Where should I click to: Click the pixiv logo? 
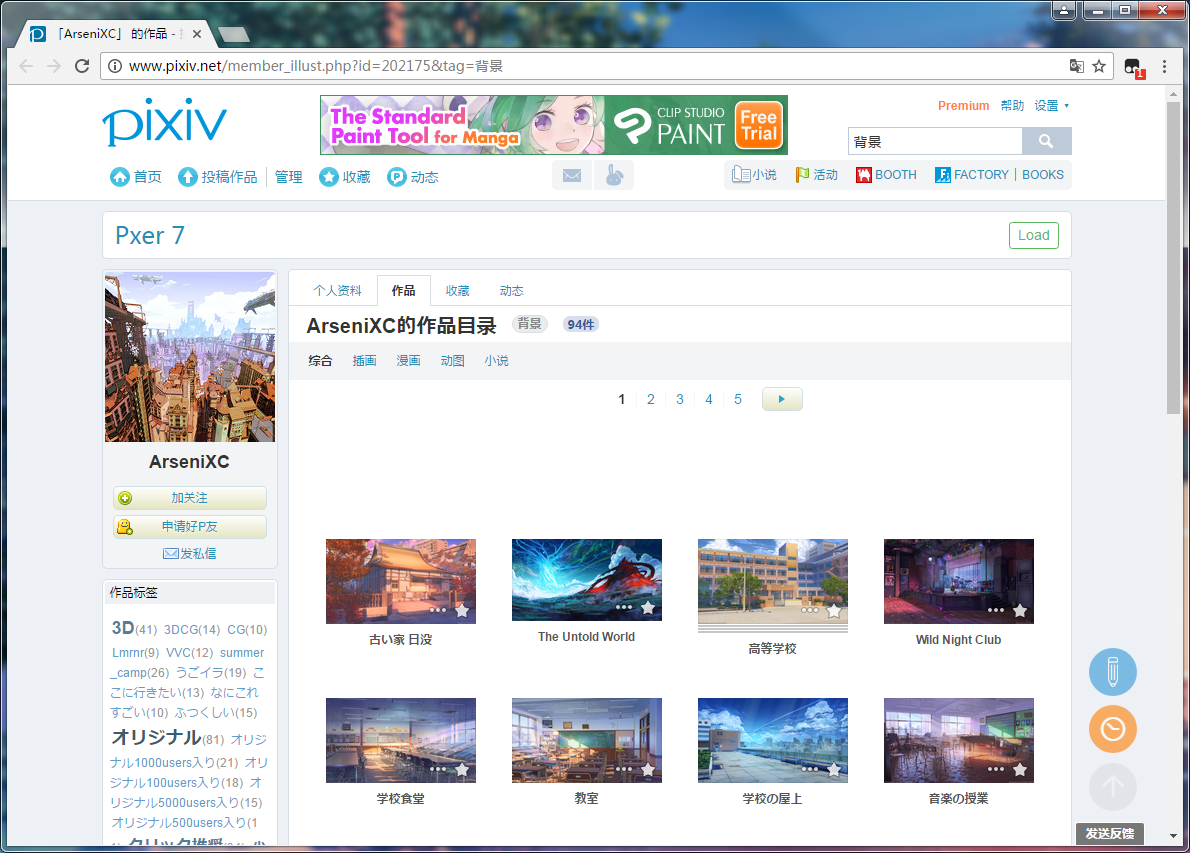[165, 121]
